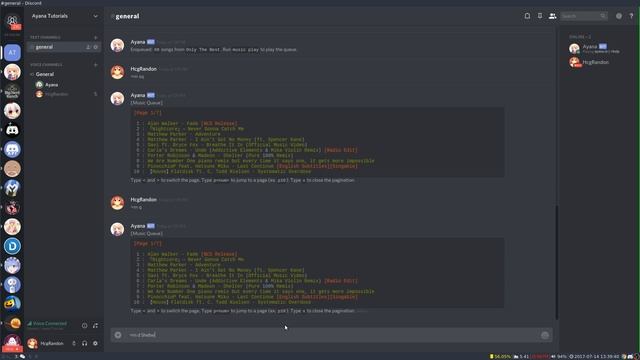Open the emoji picker

(x=544, y=335)
